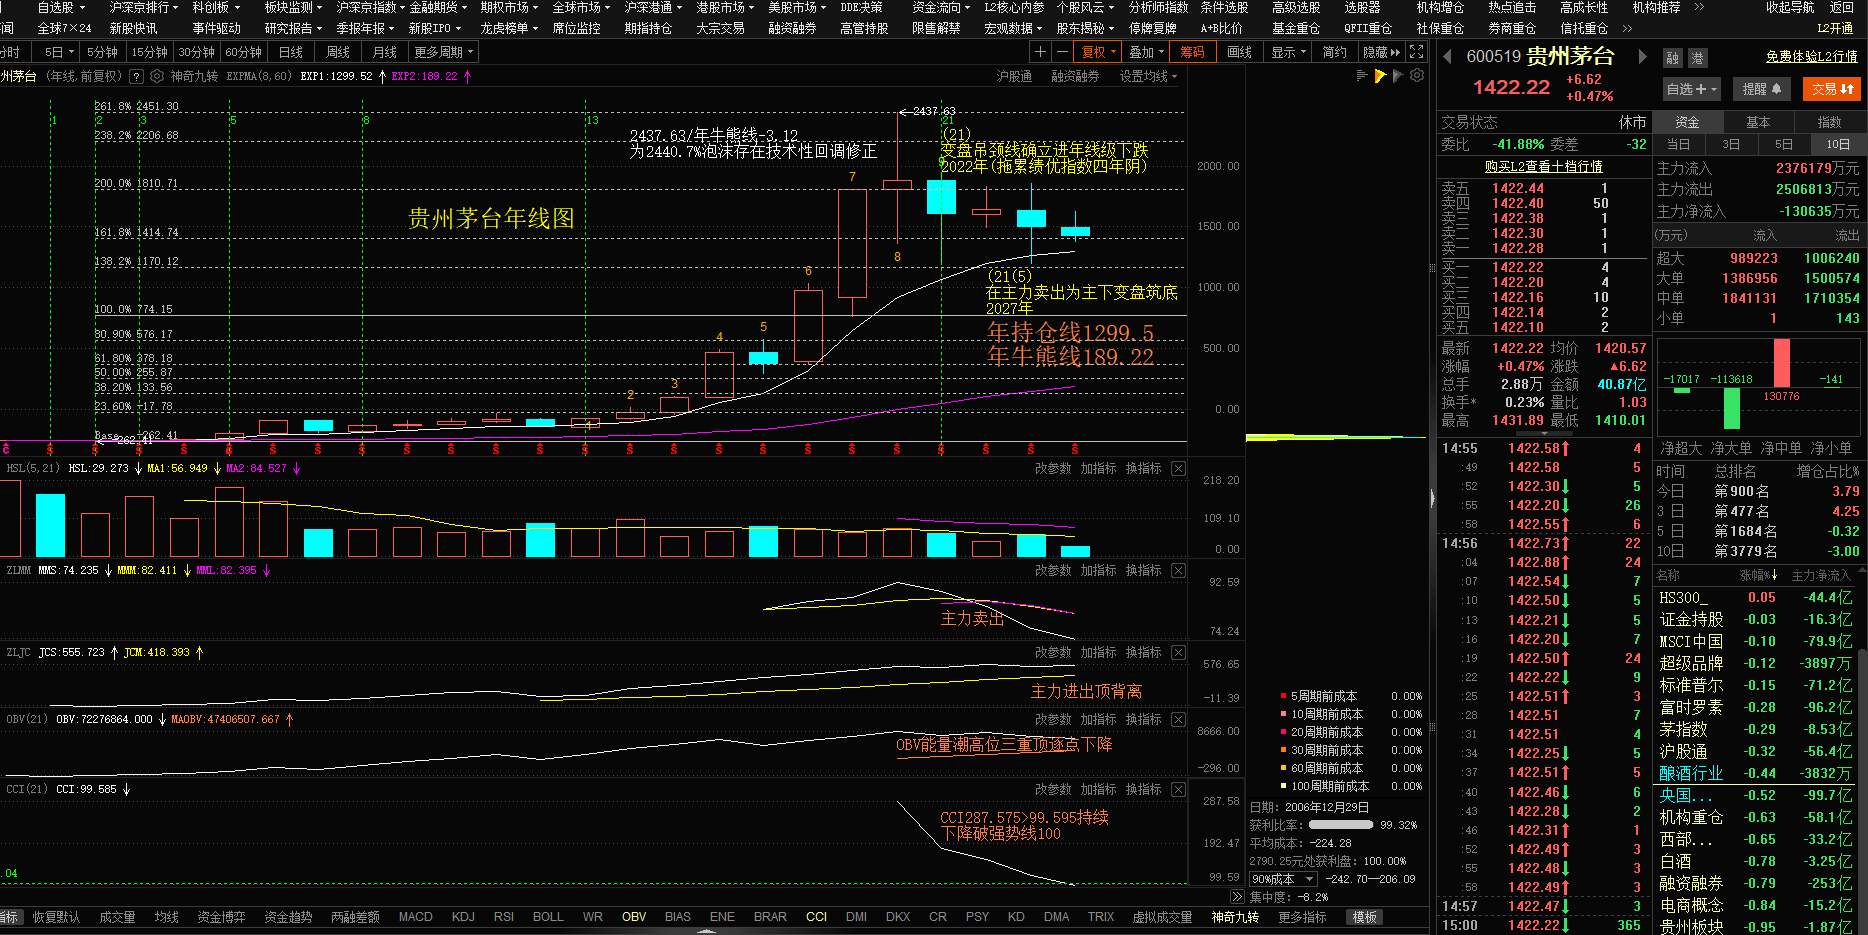The width and height of the screenshot is (1868, 935).
Task: Close the ZLJC indicator panel
Action: [x=1179, y=652]
